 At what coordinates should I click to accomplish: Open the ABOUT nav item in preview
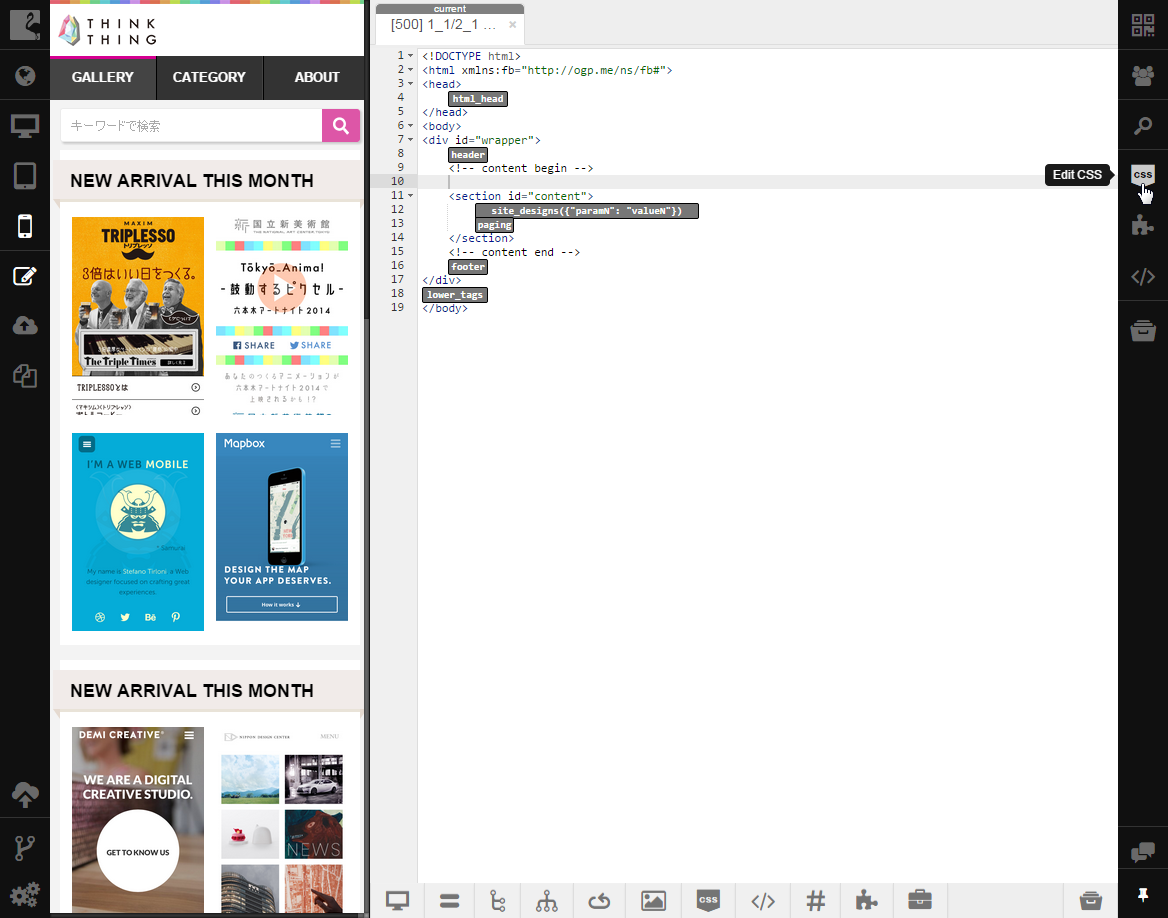point(317,77)
